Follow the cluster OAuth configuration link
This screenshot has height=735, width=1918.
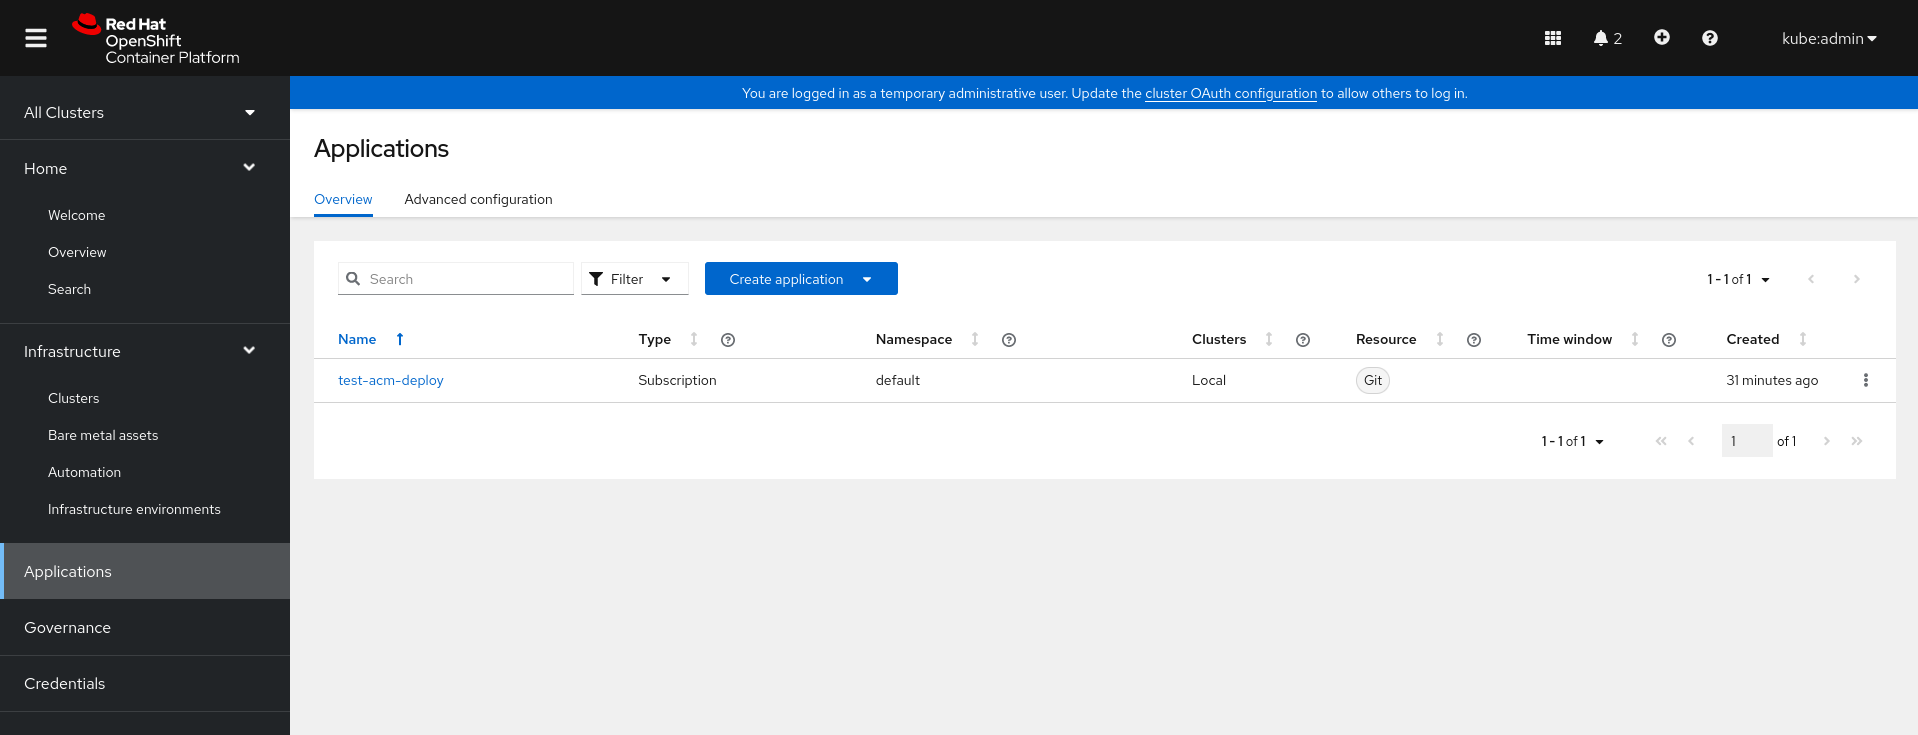click(x=1230, y=93)
